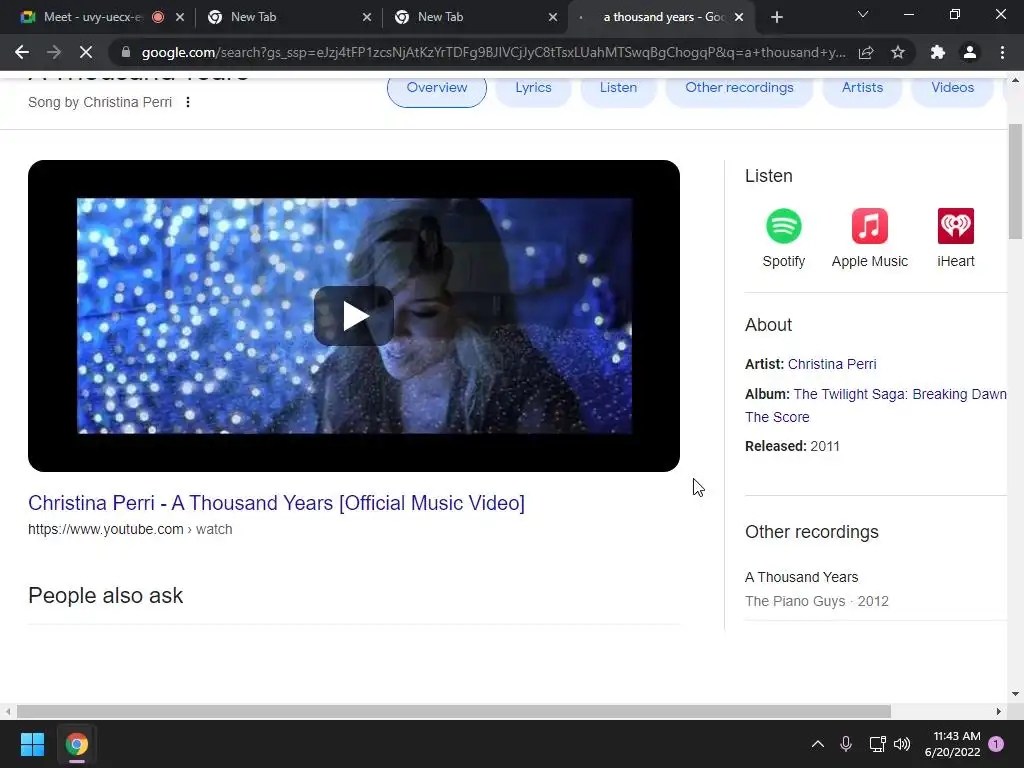The height and width of the screenshot is (768, 1024).
Task: Switch to the Meet tab
Action: pos(91,17)
